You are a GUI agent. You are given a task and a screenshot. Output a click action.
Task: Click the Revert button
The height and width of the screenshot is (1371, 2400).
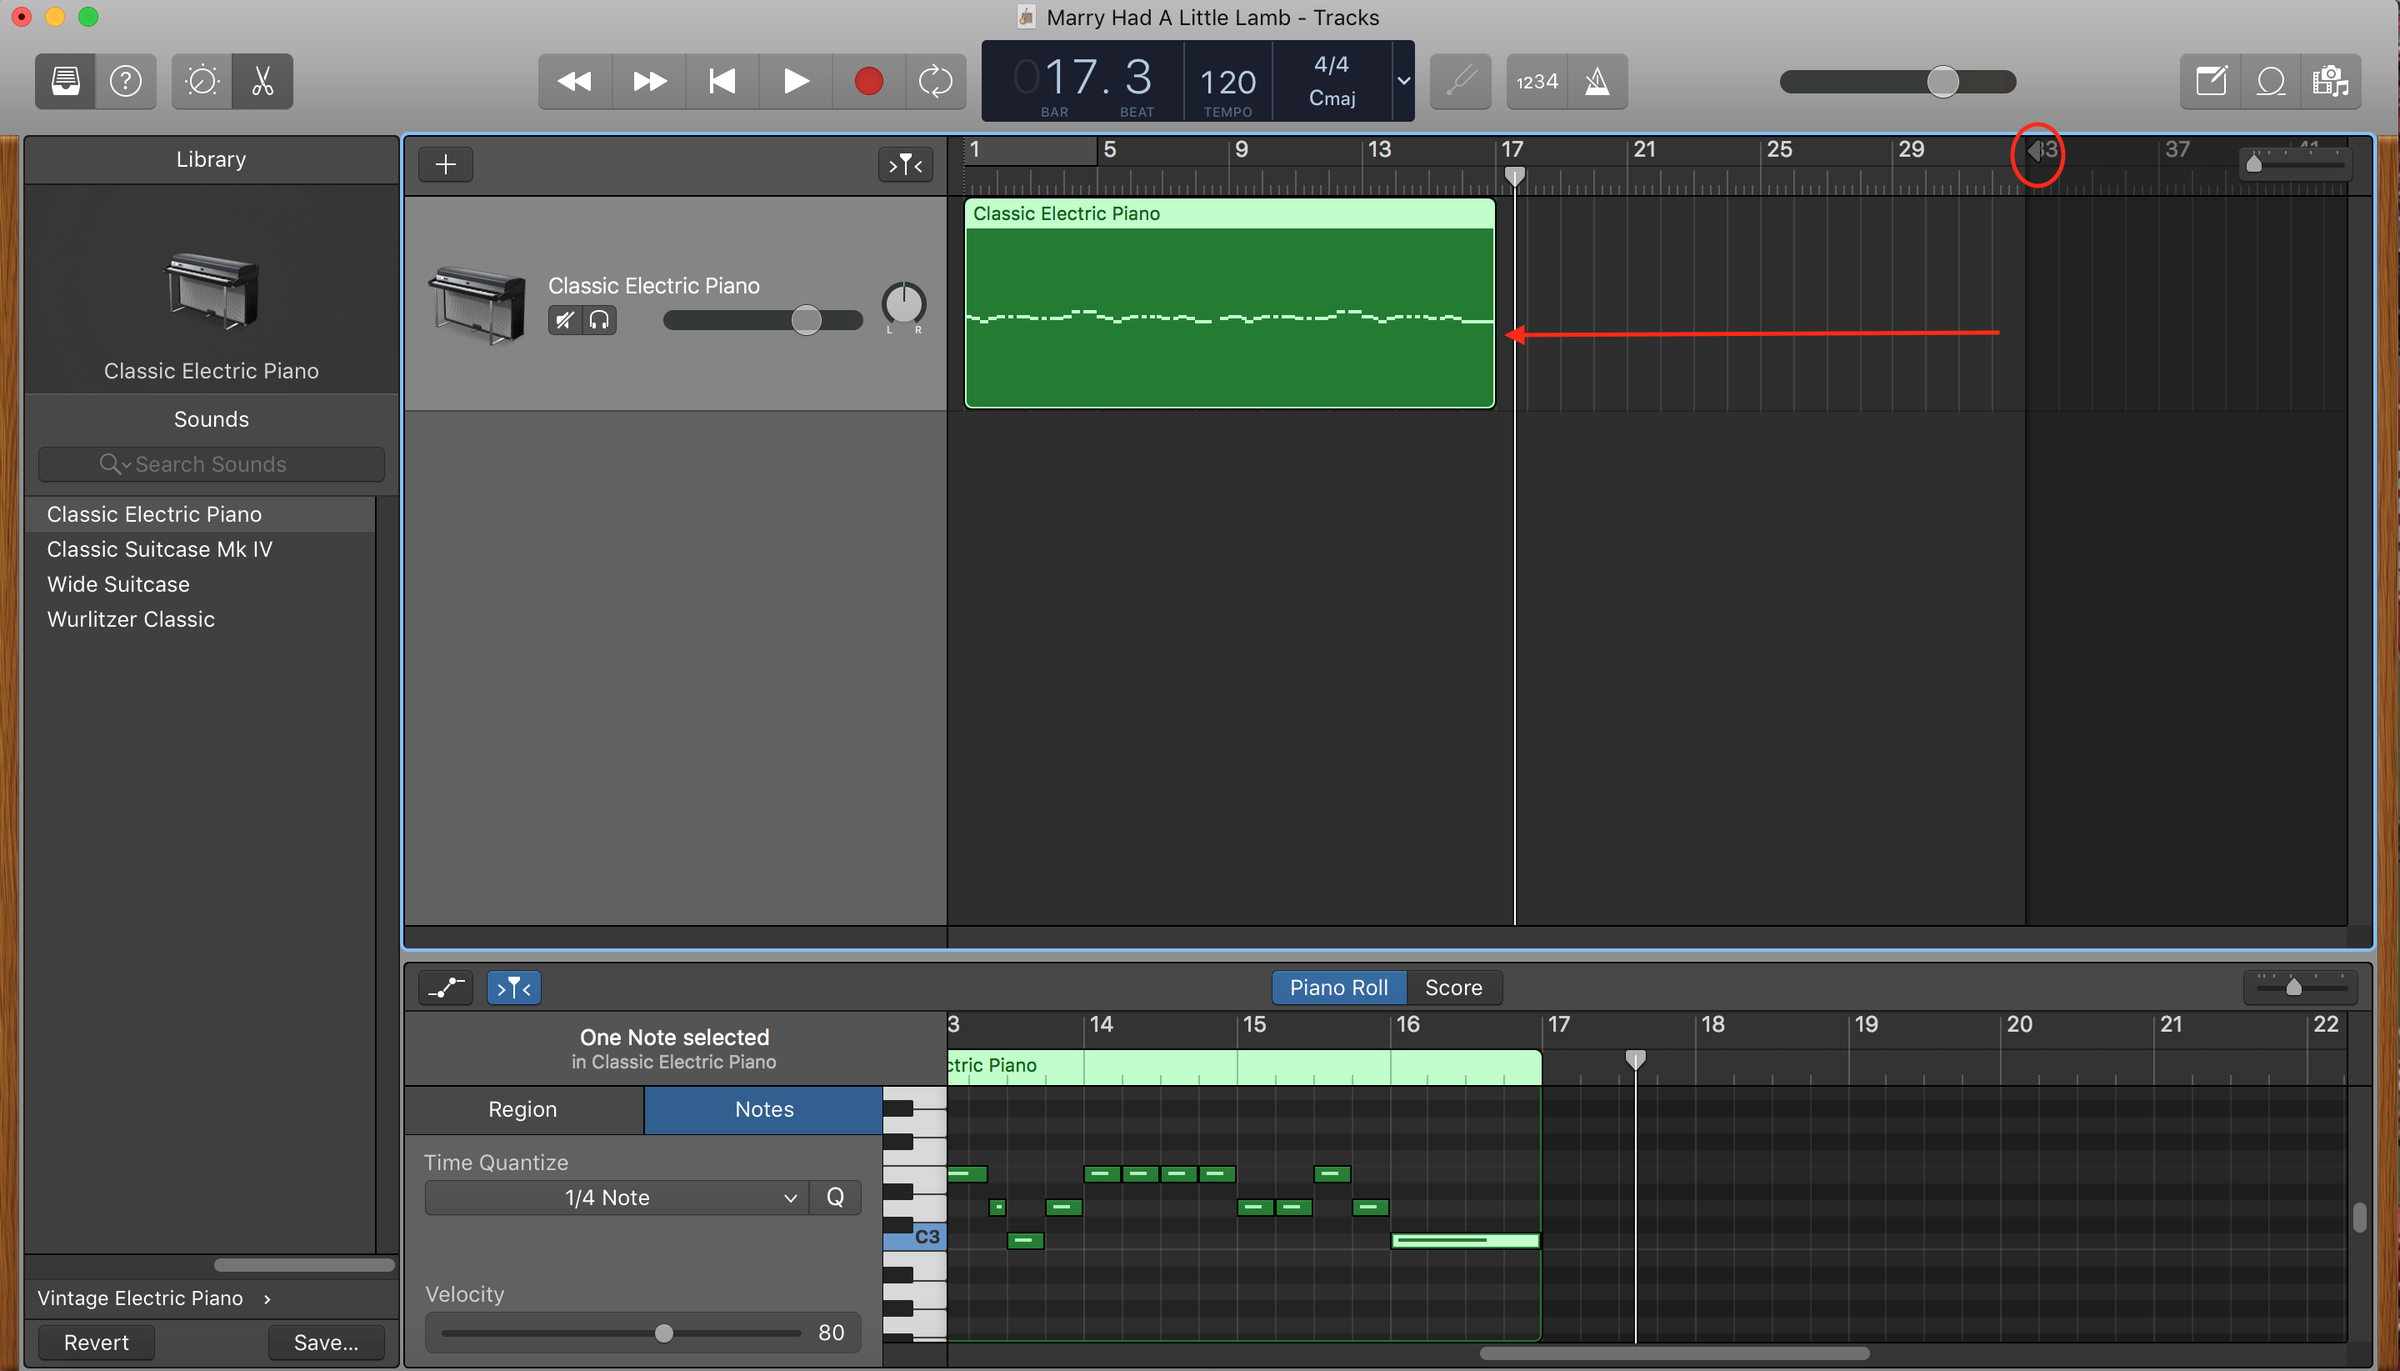click(x=96, y=1343)
